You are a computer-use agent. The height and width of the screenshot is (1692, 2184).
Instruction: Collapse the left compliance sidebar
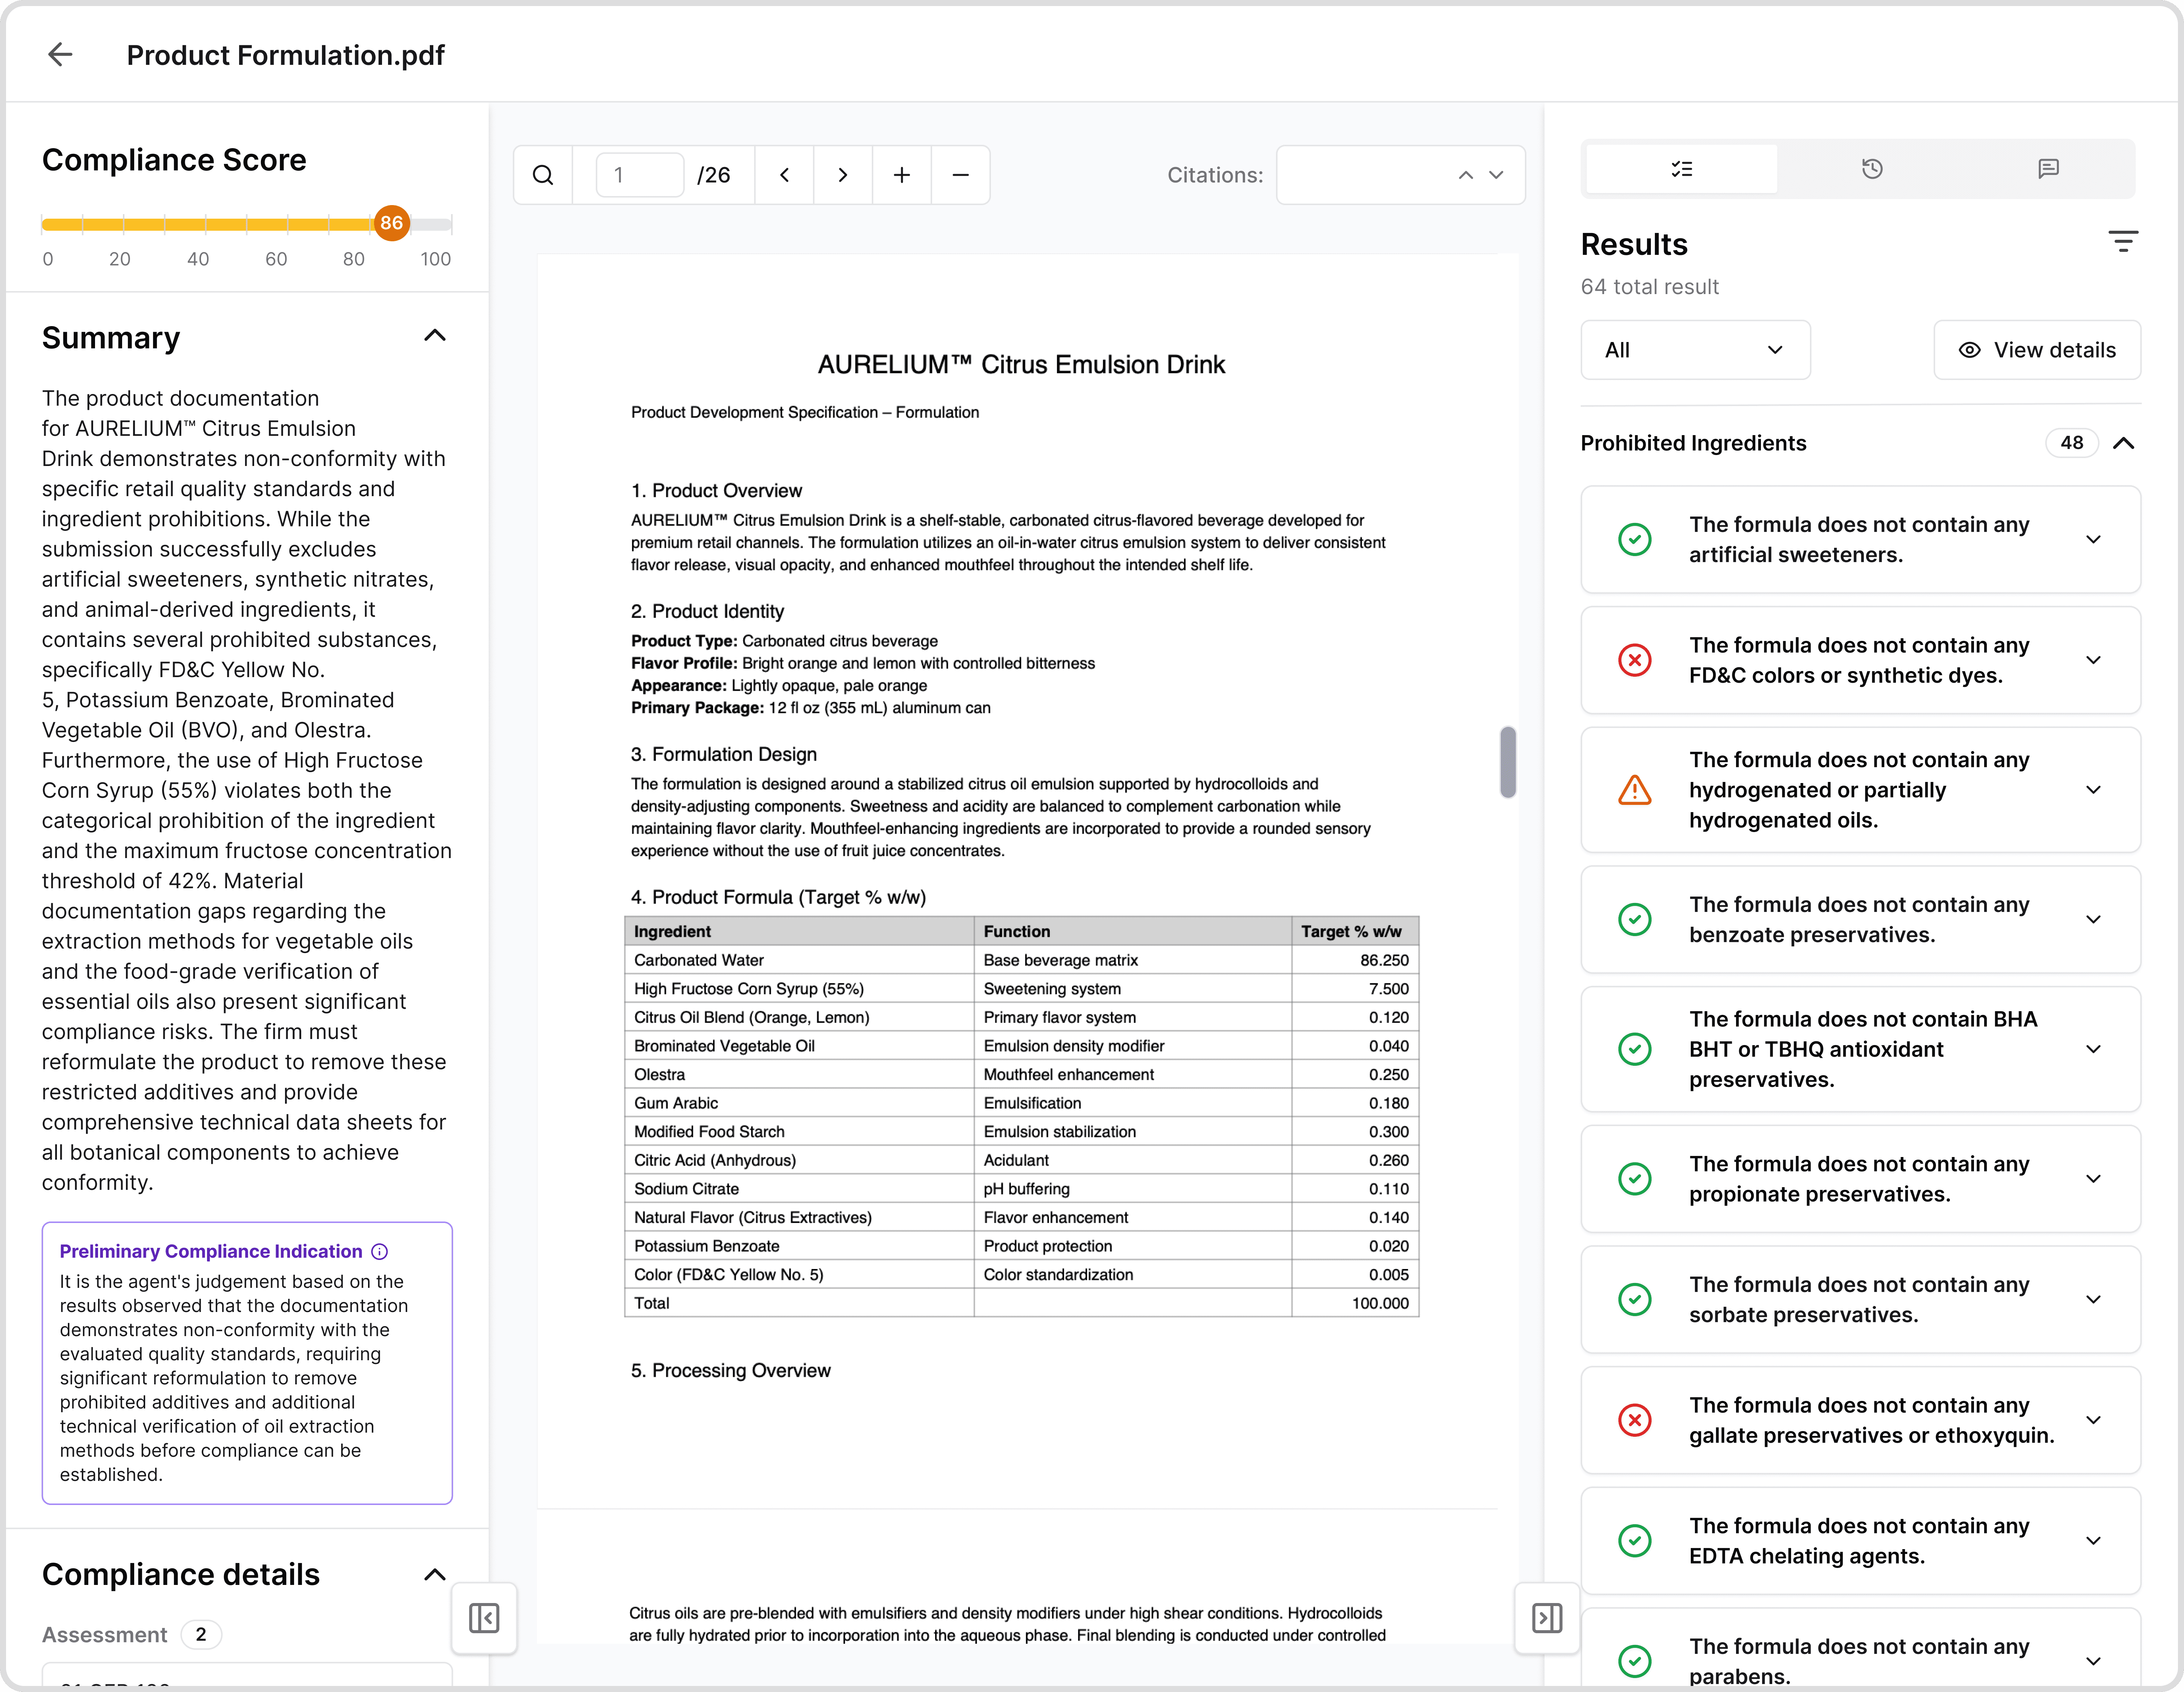coord(484,1618)
